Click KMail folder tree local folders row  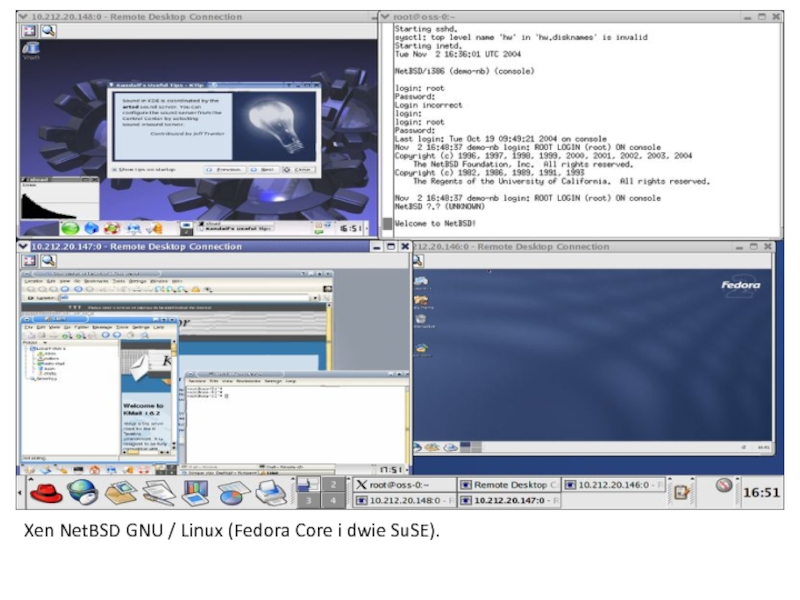point(47,348)
